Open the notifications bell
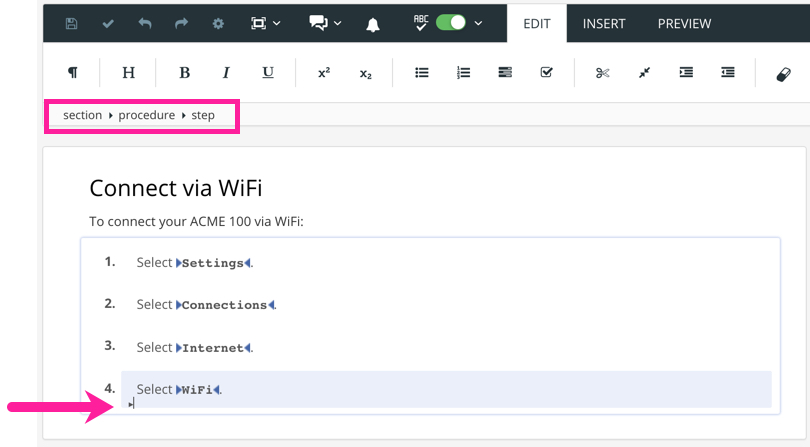810x447 pixels. point(372,23)
